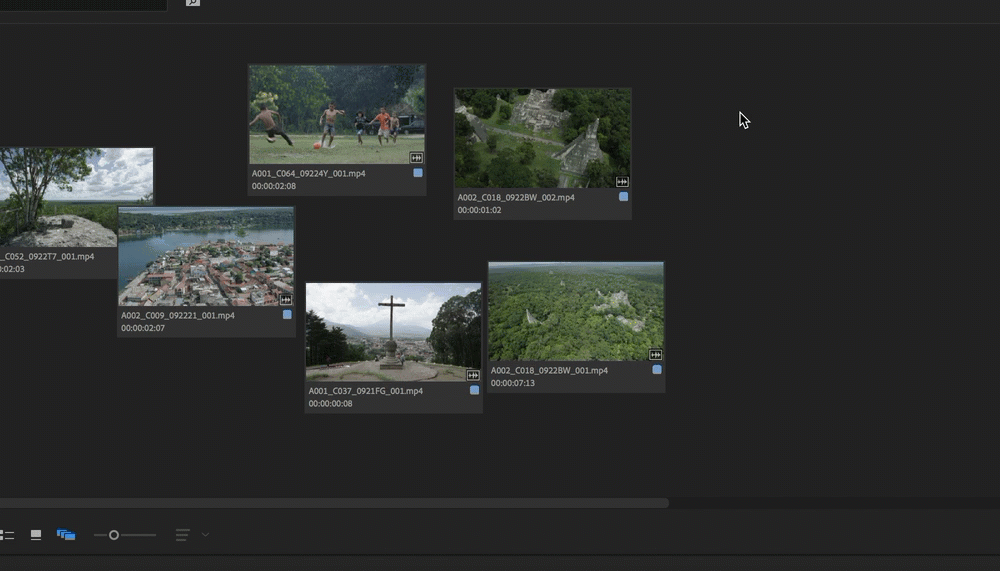Click the Sort Icons button
Screen dimensions: 1000x571
(x=182, y=535)
